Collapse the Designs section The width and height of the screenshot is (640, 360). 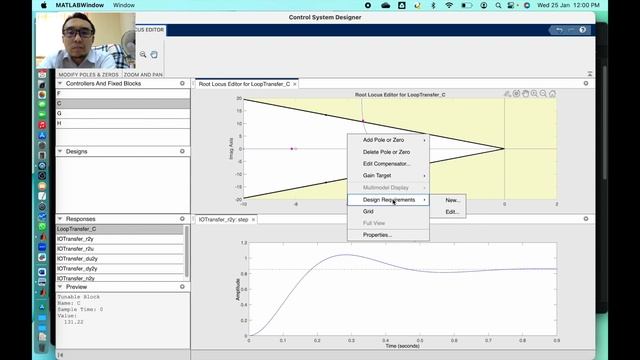60,151
